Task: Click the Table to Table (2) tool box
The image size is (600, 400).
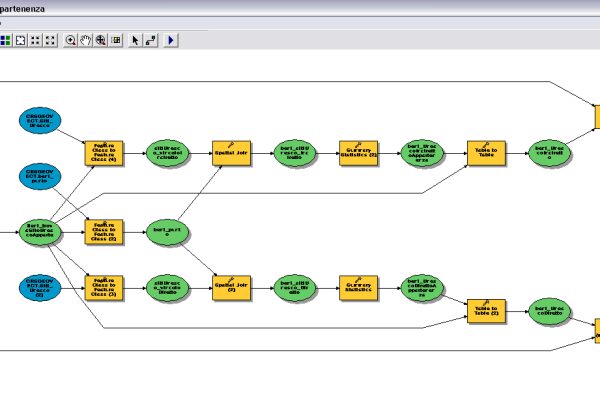Action: tap(485, 312)
